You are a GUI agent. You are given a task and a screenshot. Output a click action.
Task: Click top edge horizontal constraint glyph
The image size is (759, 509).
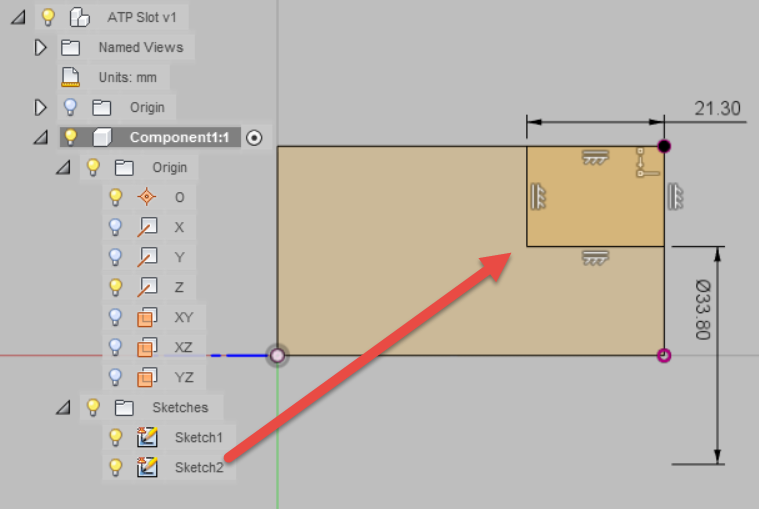[595, 157]
